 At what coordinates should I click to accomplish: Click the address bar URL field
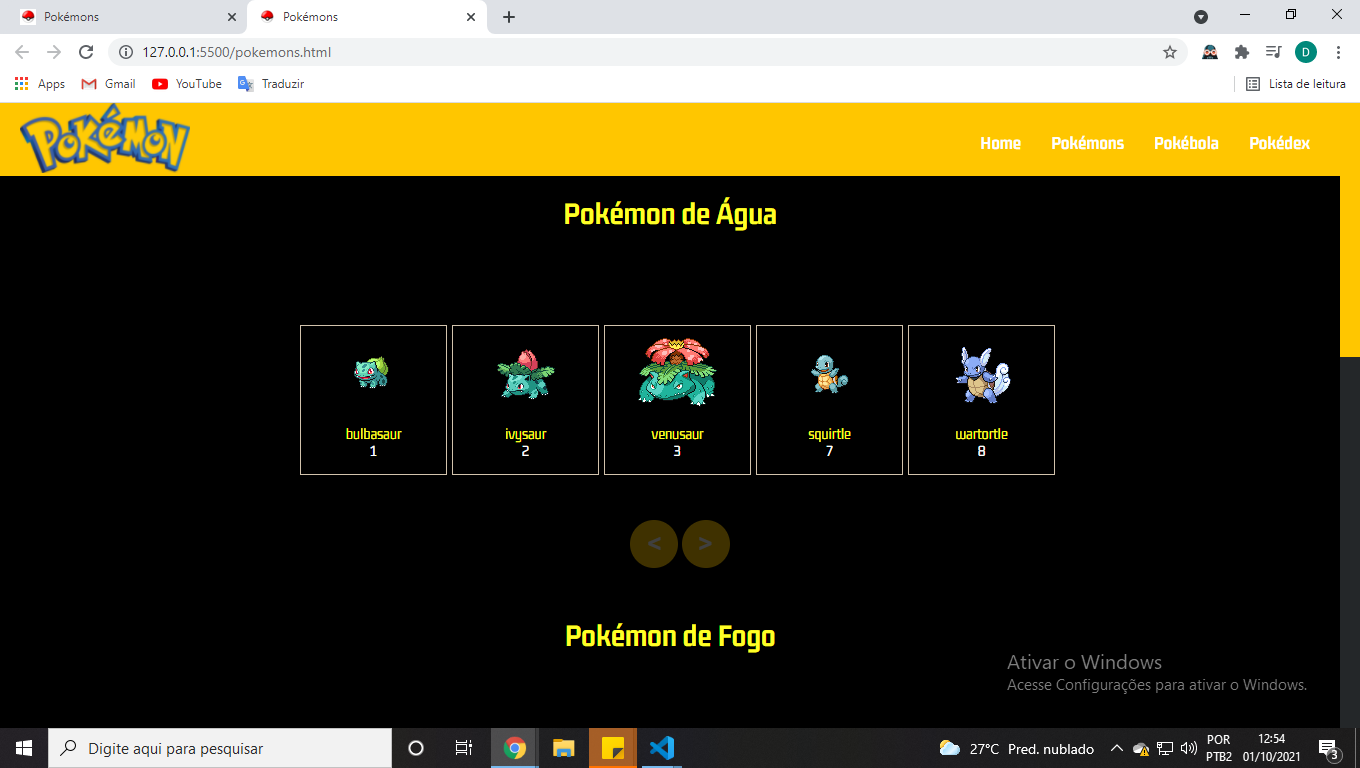(646, 52)
